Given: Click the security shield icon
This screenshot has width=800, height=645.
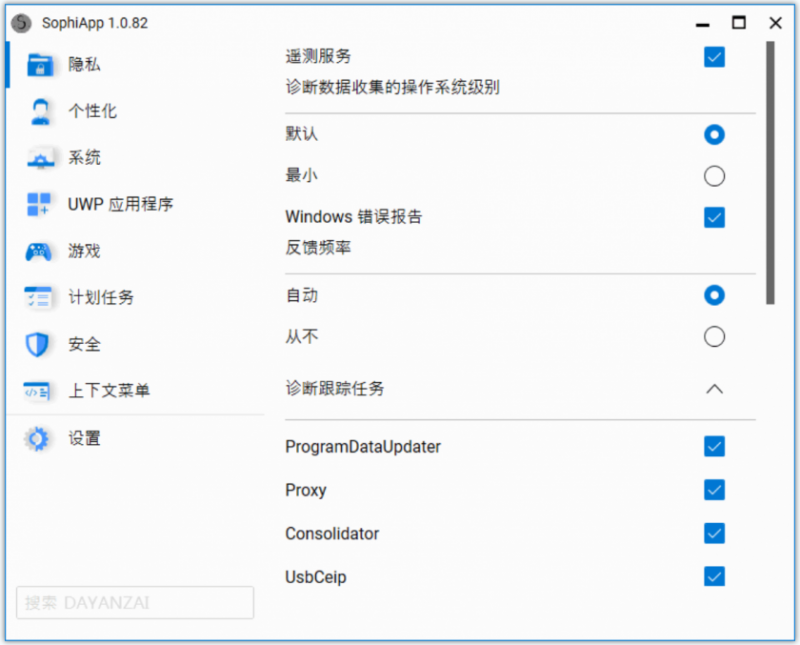Looking at the screenshot, I should pos(37,344).
